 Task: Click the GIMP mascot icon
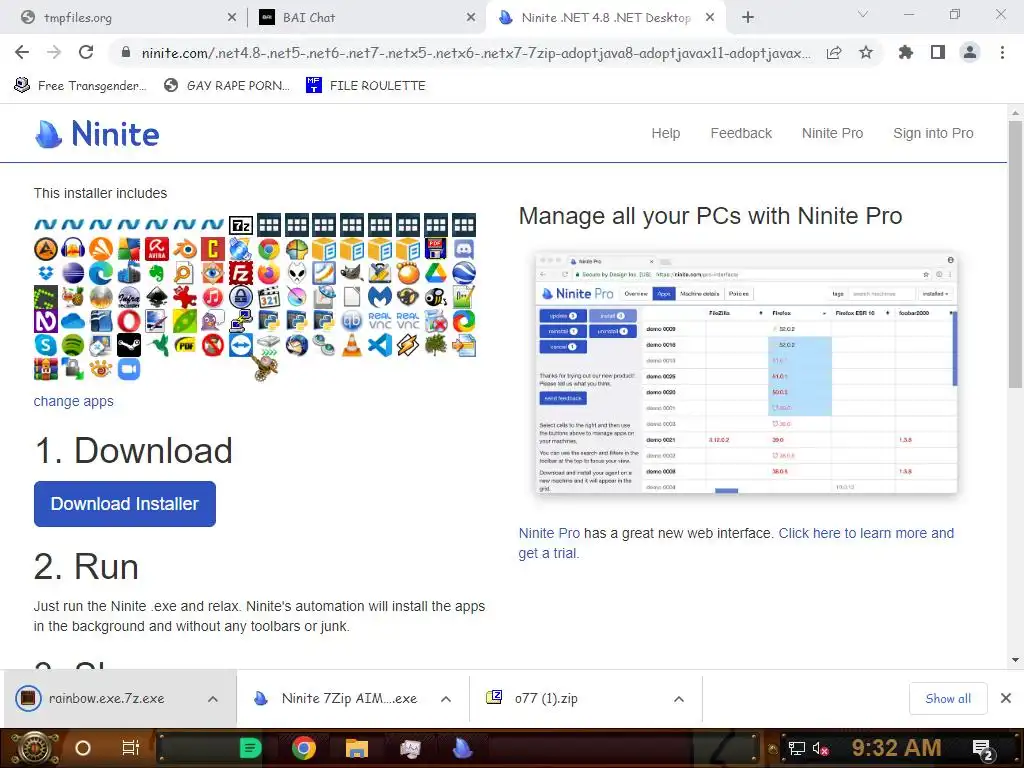pos(352,273)
